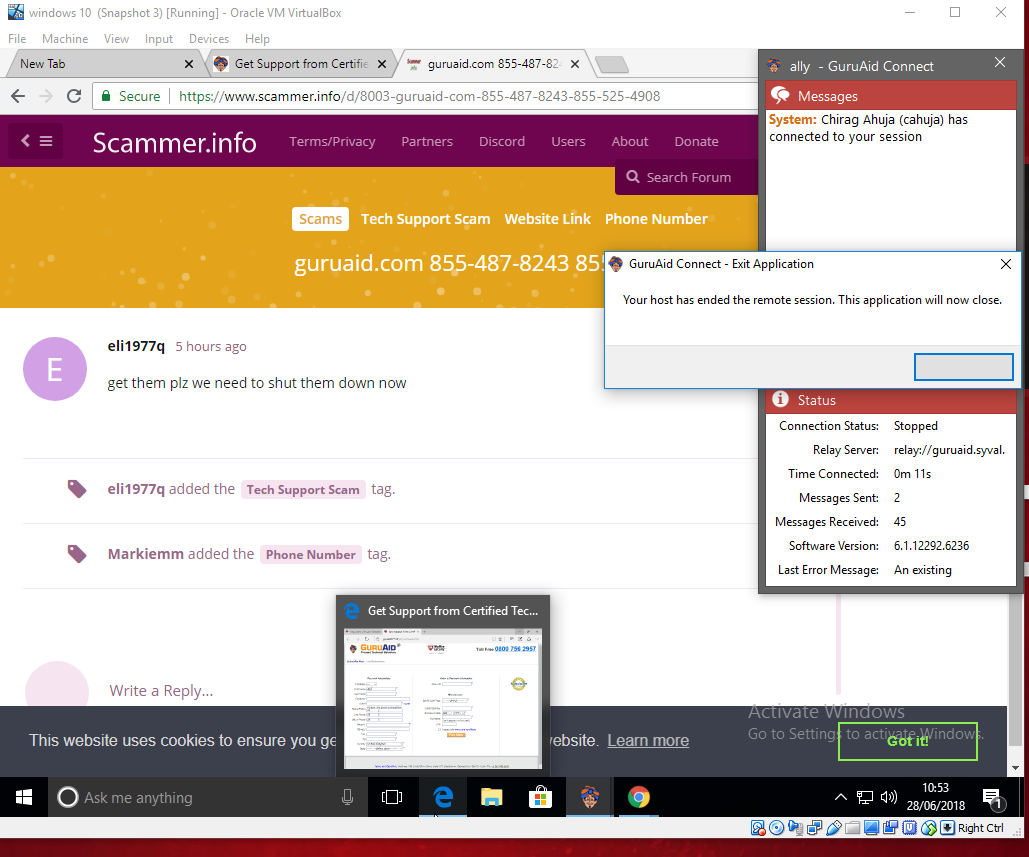The width and height of the screenshot is (1029, 857).
Task: Open VirtualBox Devices menu
Action: tap(209, 39)
